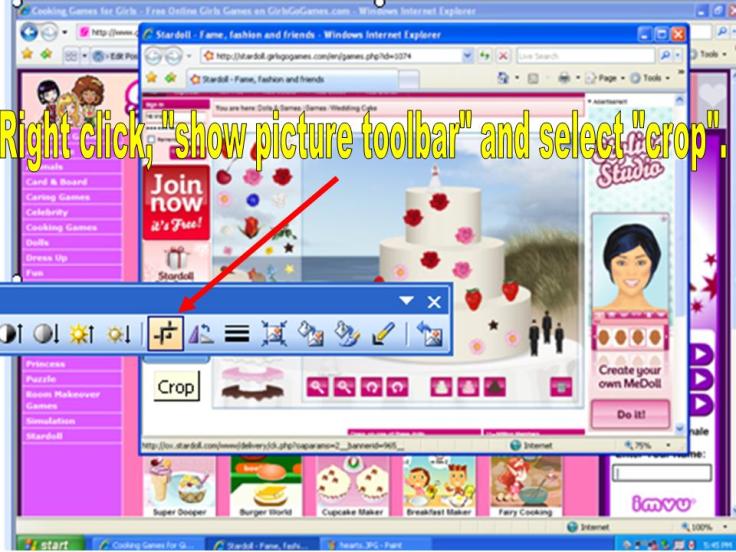Open Tools menu in Stardoll window

click(651, 78)
